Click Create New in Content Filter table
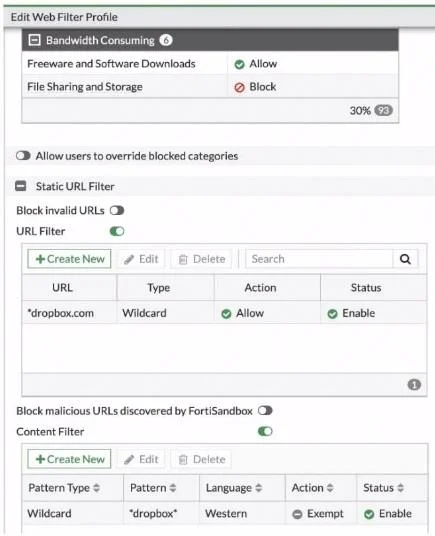This screenshot has height=536, width=435. coord(69,459)
